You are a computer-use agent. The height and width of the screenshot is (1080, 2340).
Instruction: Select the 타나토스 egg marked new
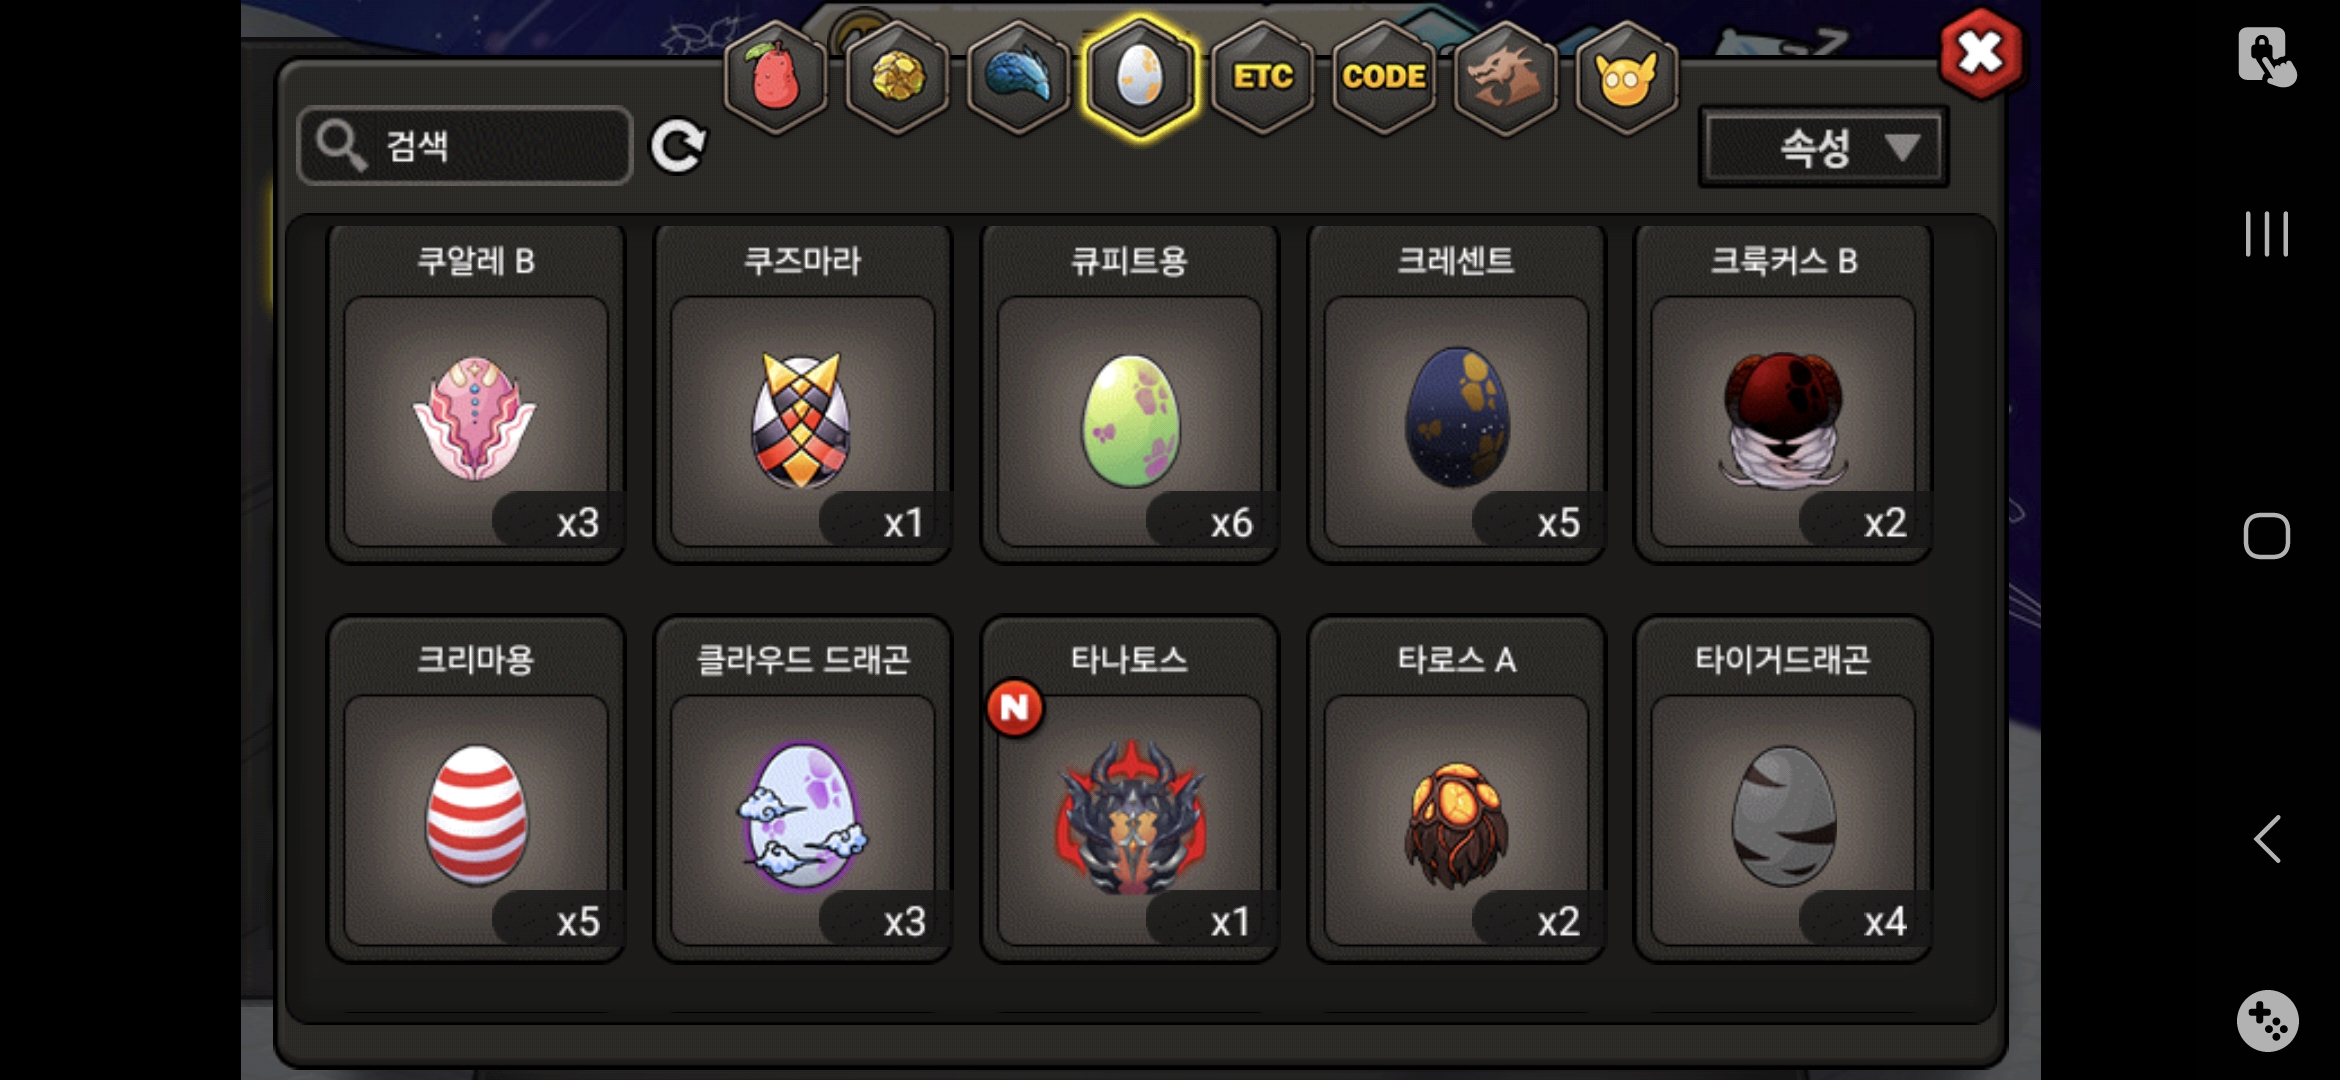[x=1130, y=789]
